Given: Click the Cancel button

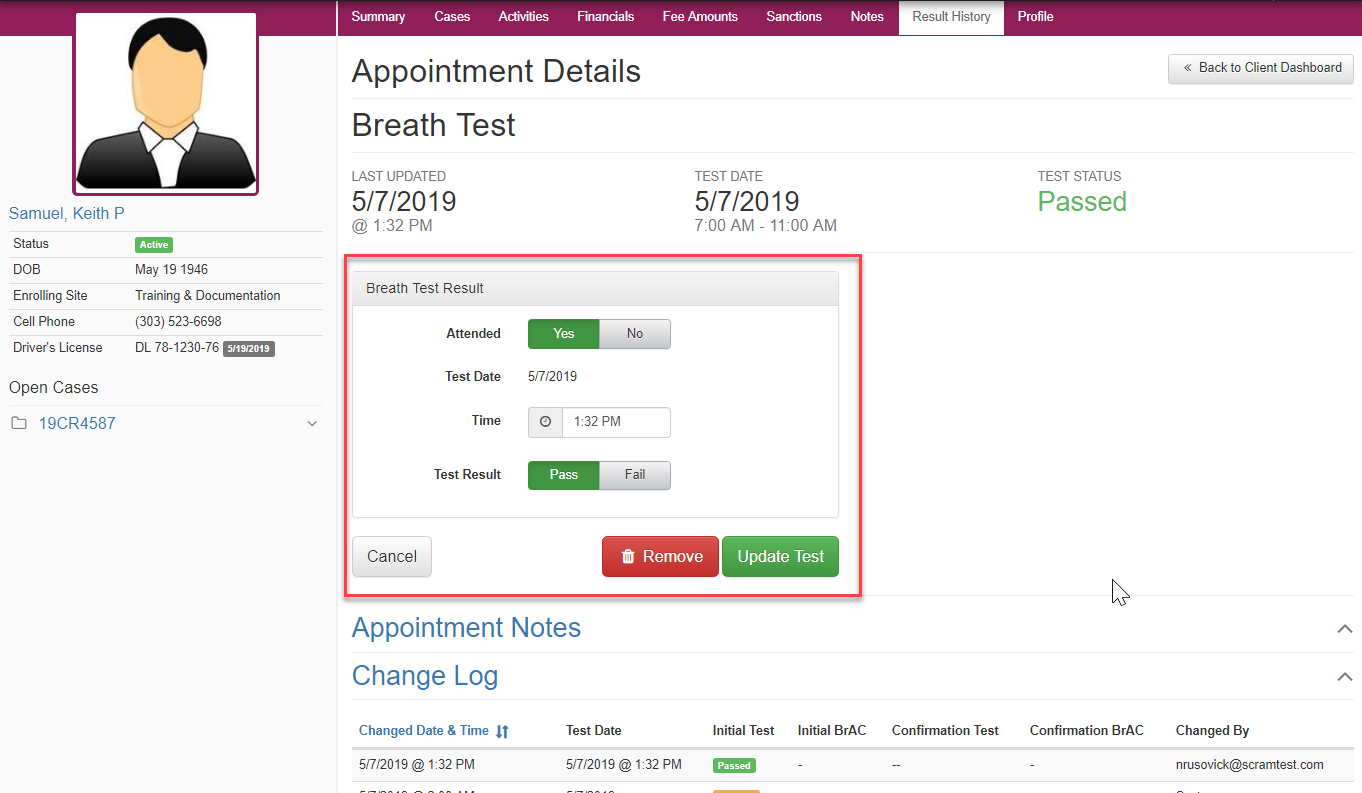Looking at the screenshot, I should [x=392, y=557].
